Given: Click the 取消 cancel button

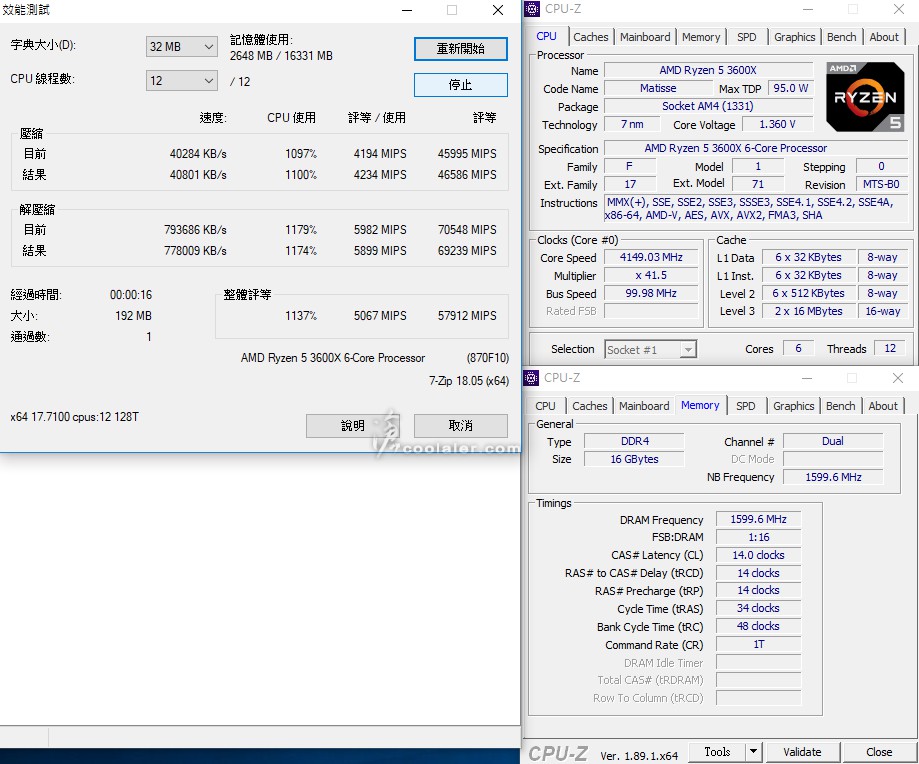Looking at the screenshot, I should [461, 426].
